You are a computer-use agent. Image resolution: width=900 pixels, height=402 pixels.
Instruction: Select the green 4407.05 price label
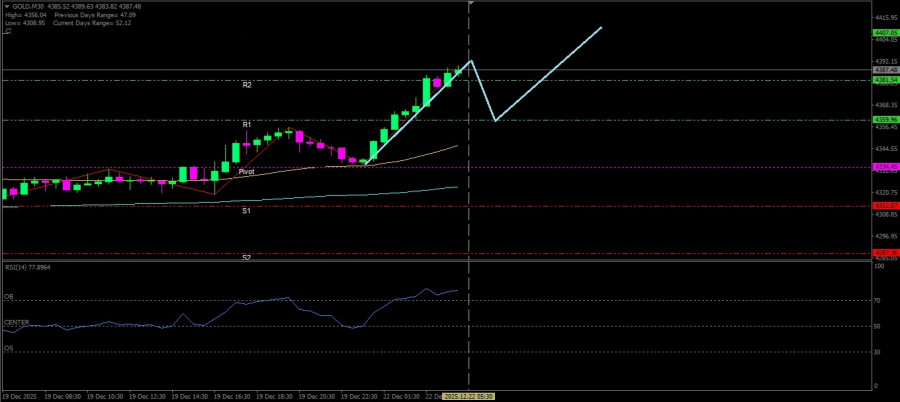pos(885,33)
